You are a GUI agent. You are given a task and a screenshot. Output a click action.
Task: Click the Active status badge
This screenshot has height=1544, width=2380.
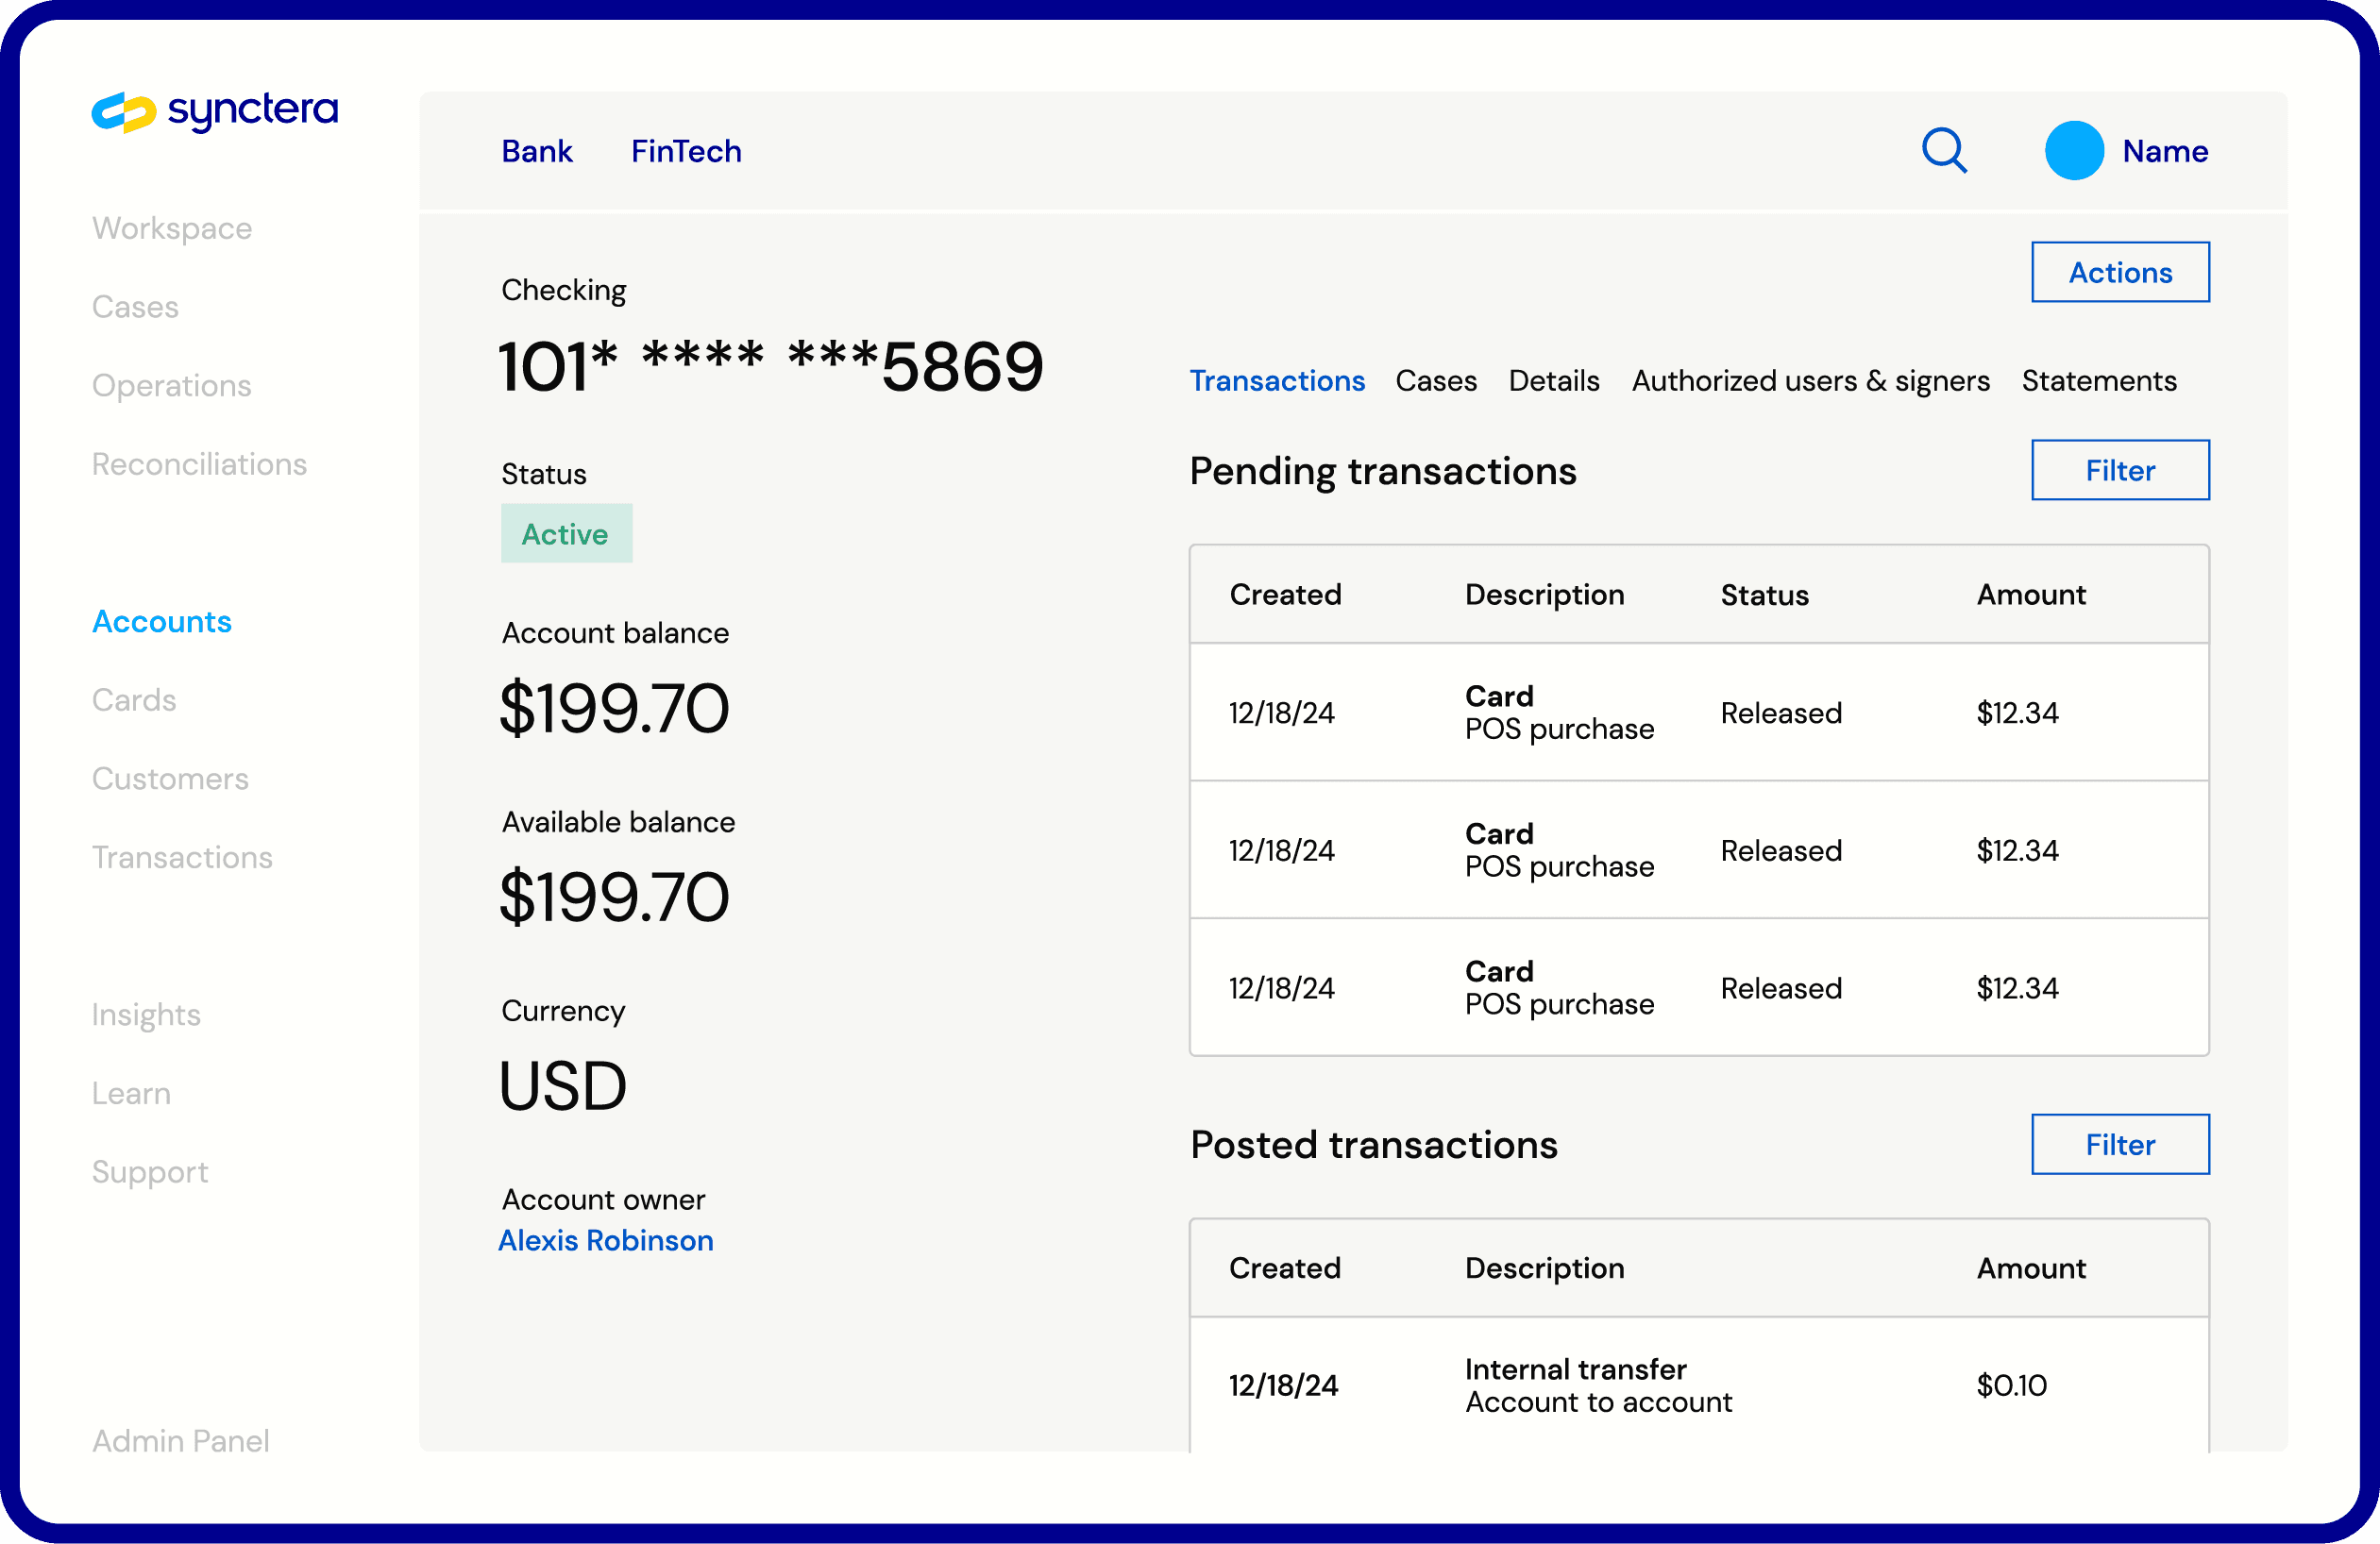tap(565, 534)
